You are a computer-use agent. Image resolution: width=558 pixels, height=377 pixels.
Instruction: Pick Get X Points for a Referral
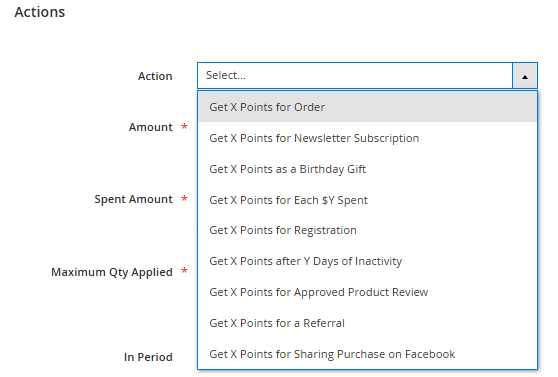tap(368, 323)
